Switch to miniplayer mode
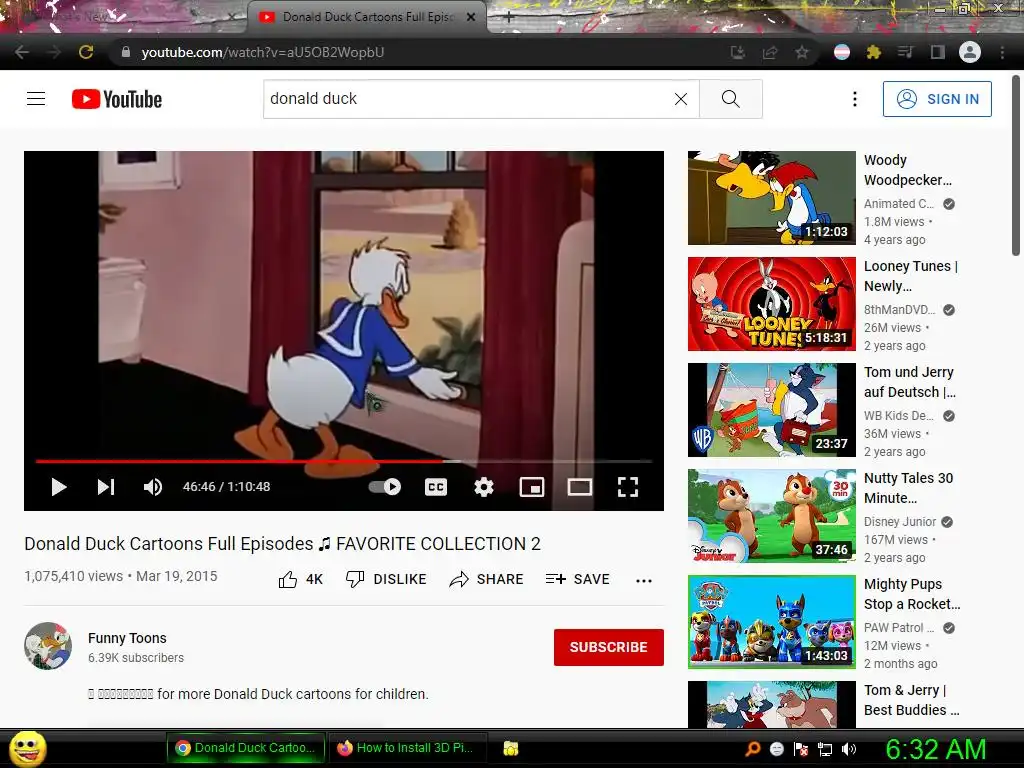Image resolution: width=1024 pixels, height=768 pixels. pyautogui.click(x=532, y=487)
